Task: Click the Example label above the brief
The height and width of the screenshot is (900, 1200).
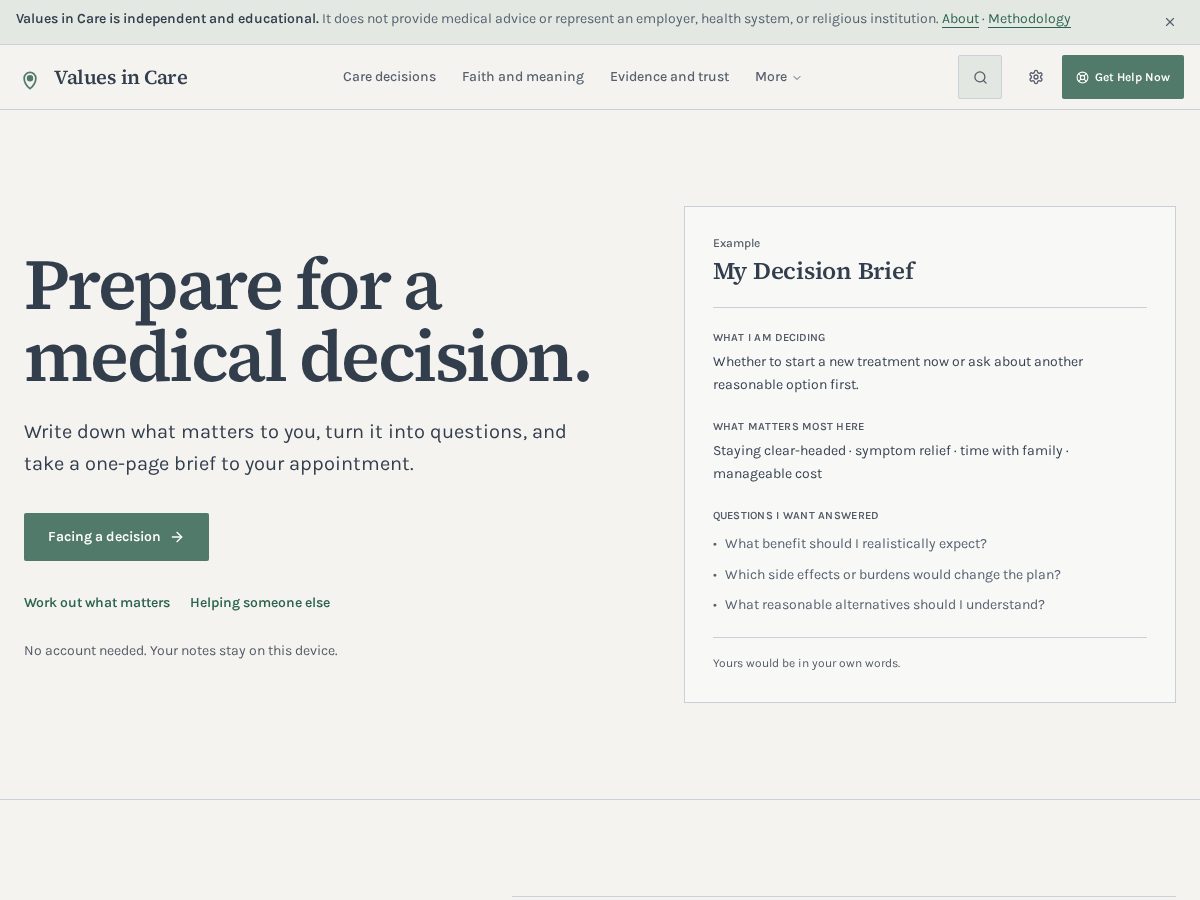Action: coord(736,243)
